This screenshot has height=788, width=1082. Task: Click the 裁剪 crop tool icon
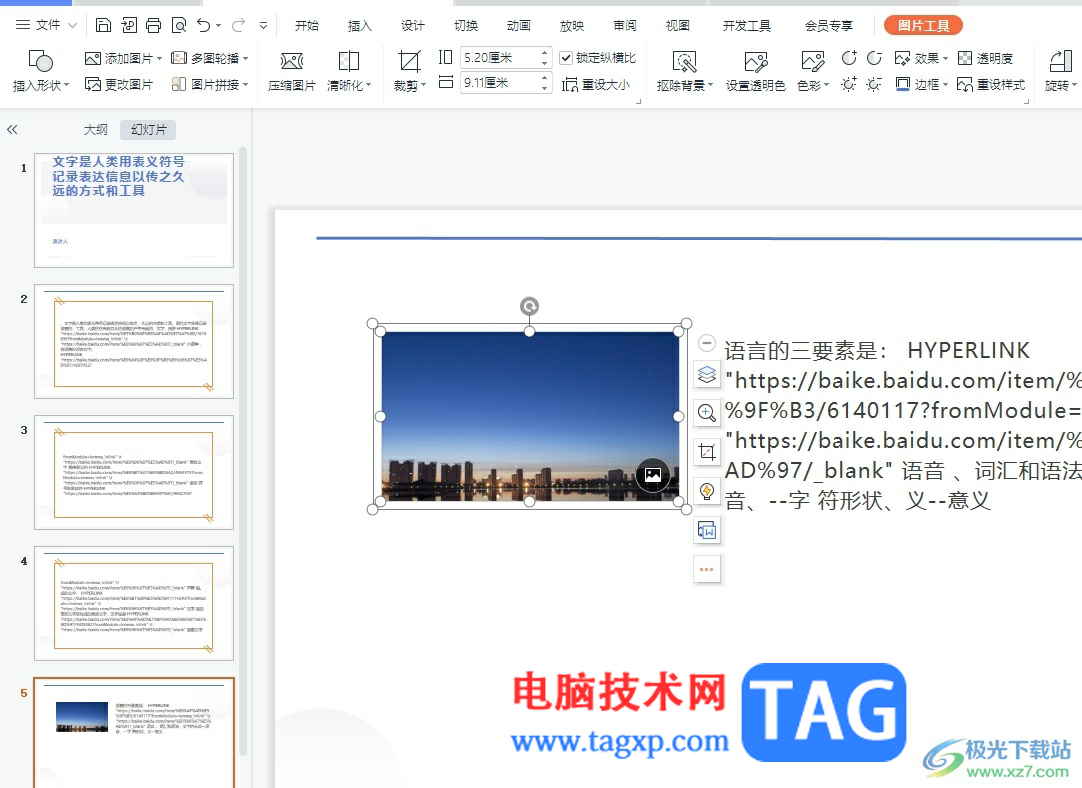click(409, 61)
